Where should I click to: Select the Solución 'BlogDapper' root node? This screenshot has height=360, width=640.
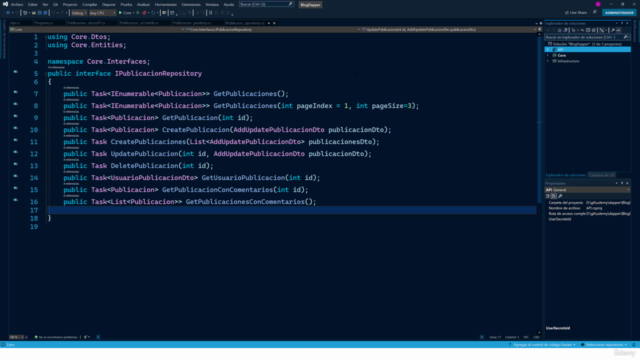point(584,44)
